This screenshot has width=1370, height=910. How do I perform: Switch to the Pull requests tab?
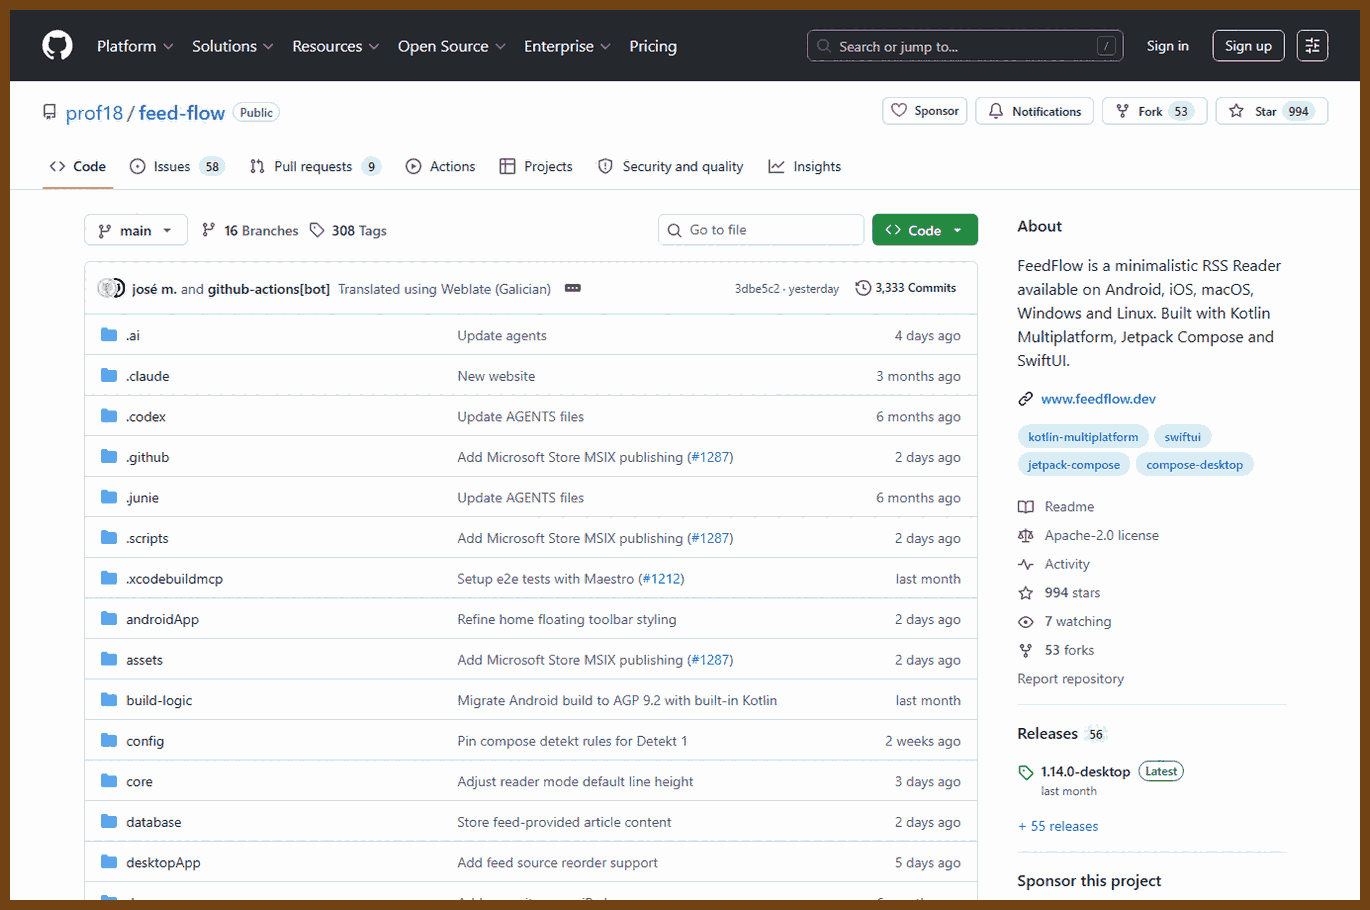(x=315, y=167)
